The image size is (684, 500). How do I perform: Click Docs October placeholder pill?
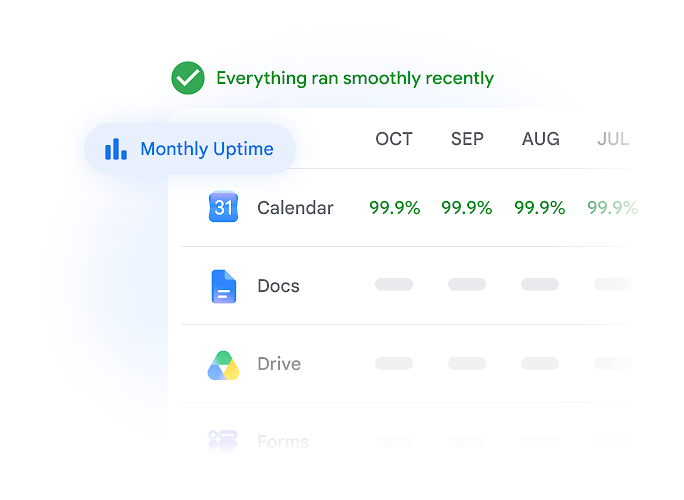click(x=394, y=284)
